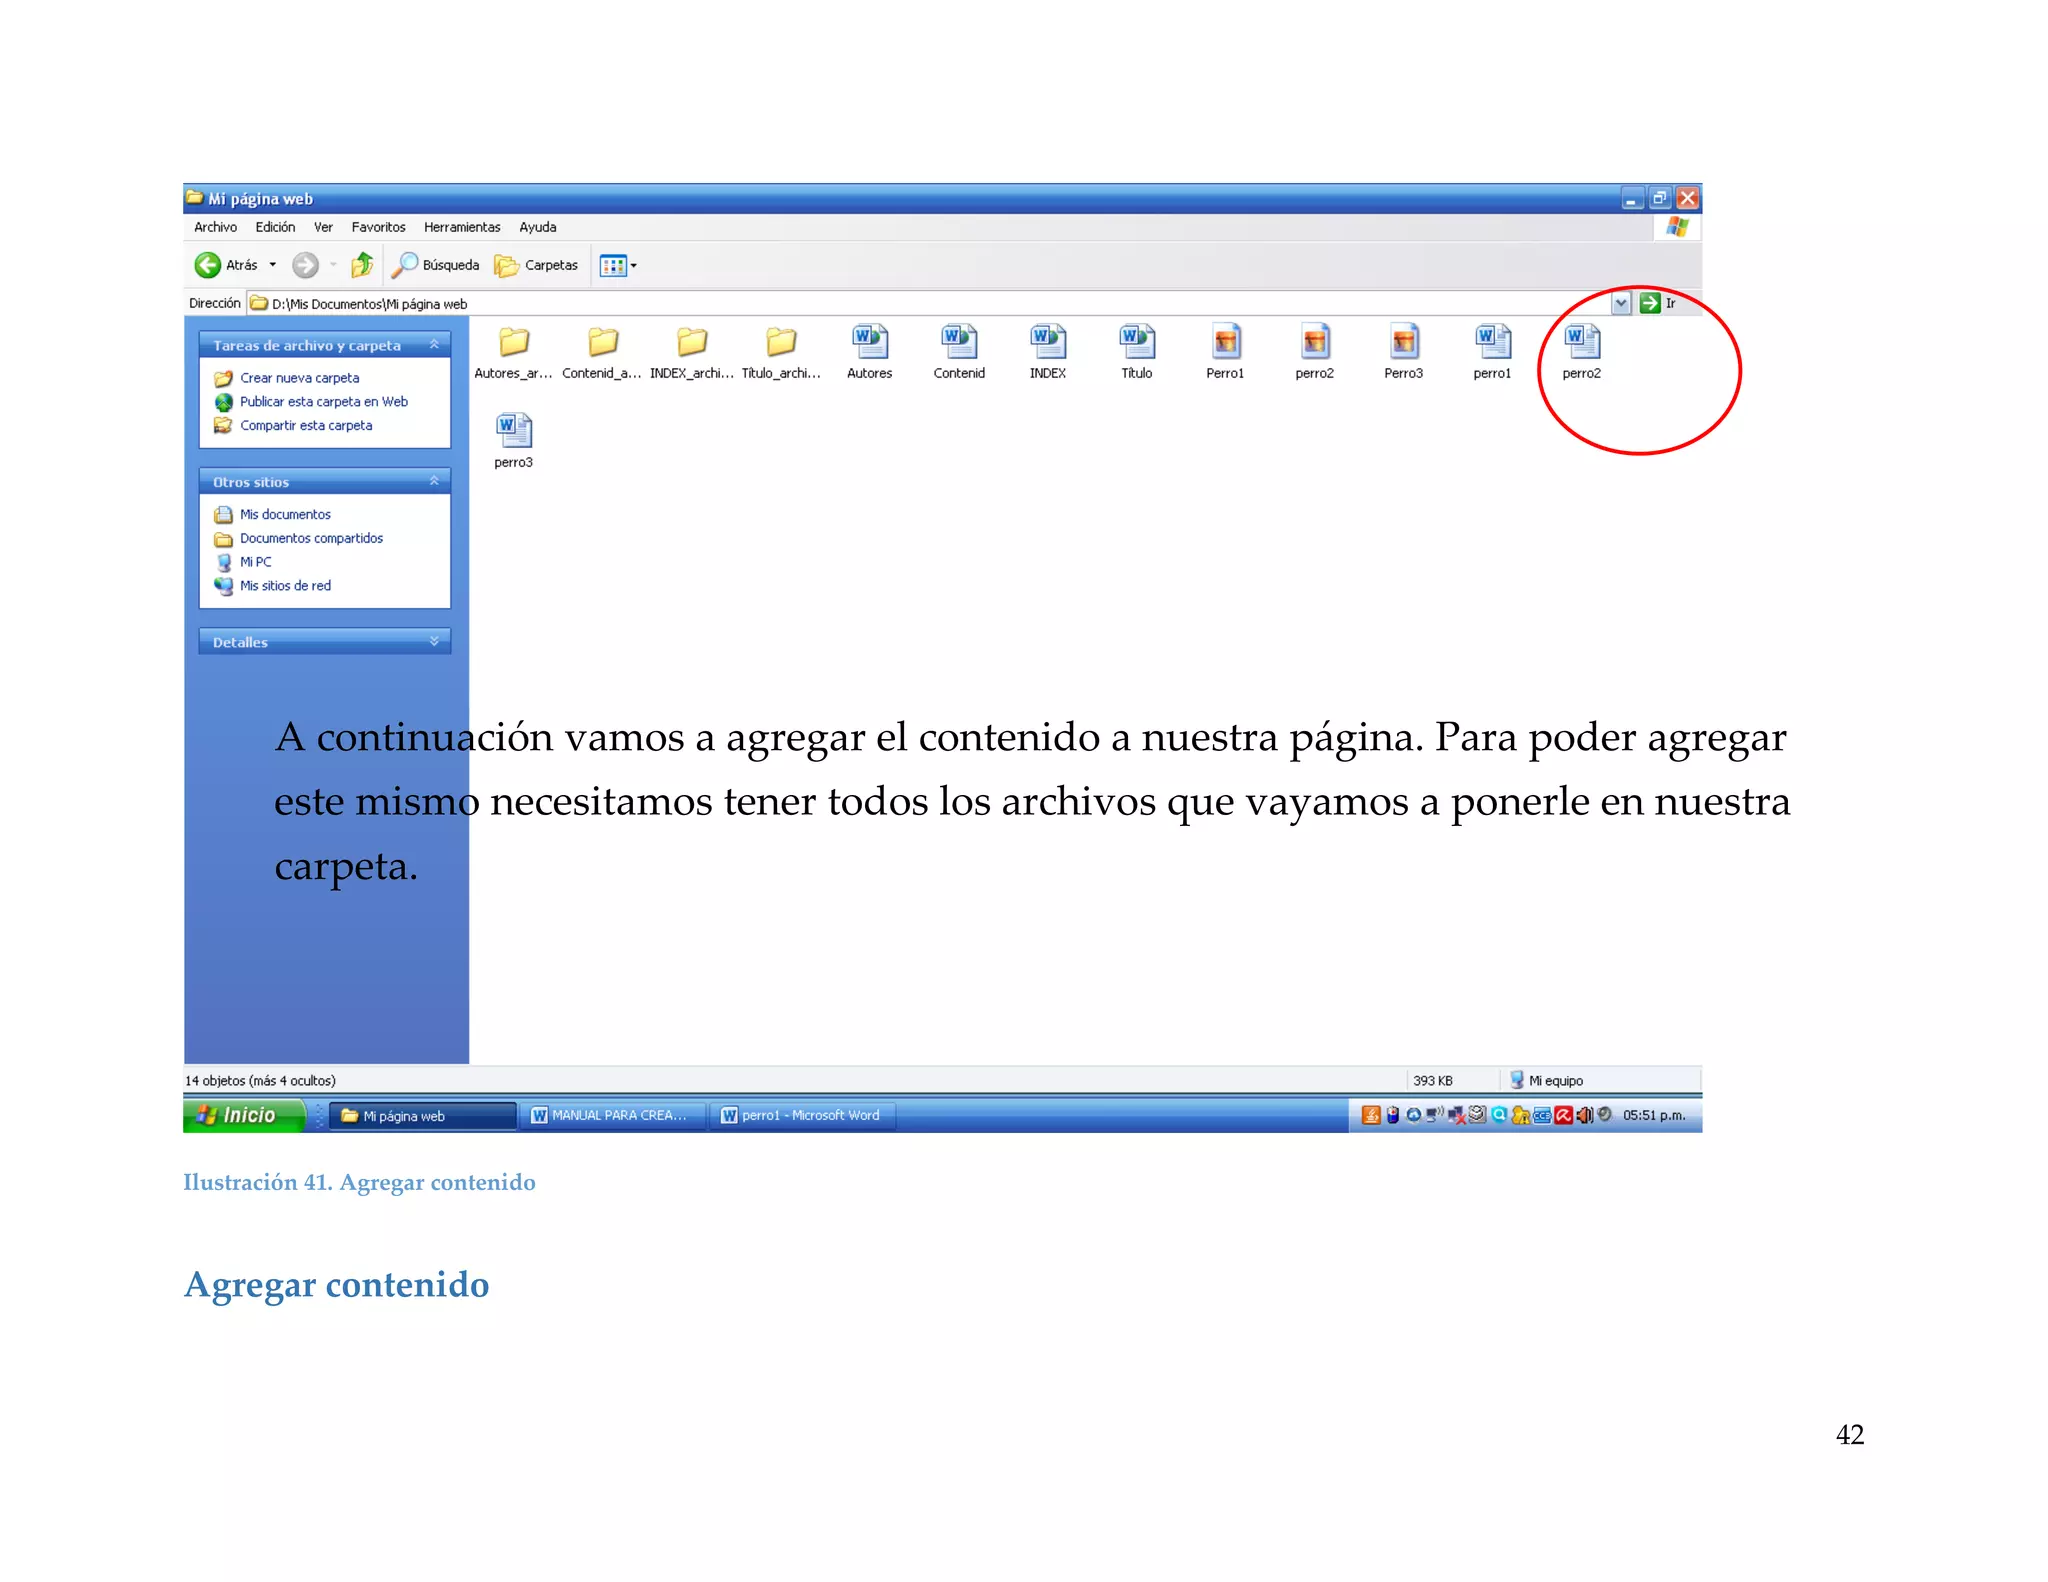Collapse the Otros sitios panel
The height and width of the screenshot is (1582, 2048).
point(434,481)
